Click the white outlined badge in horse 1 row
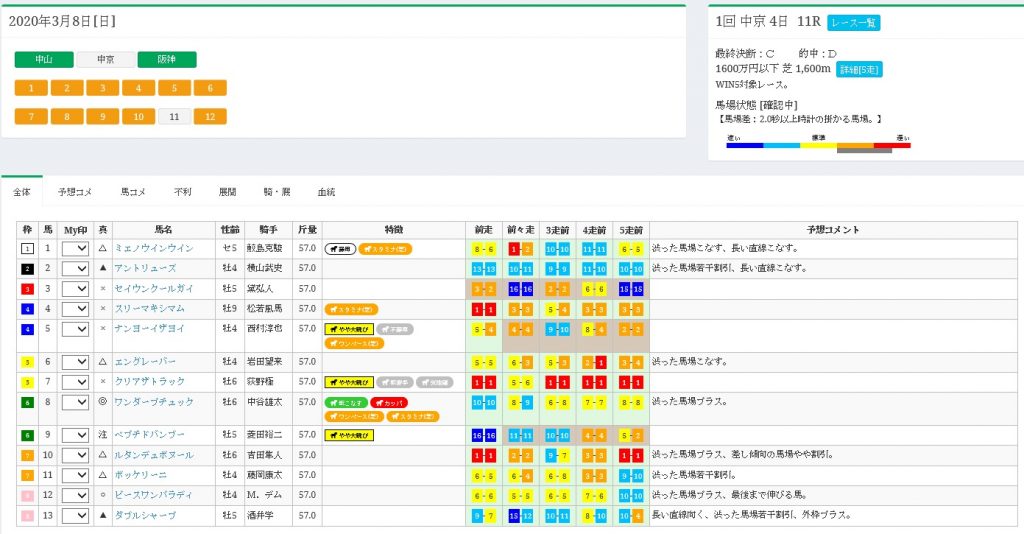1024x534 pixels. [x=340, y=248]
